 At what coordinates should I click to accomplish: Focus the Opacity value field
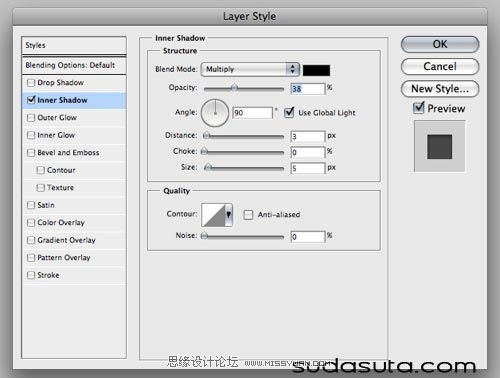pyautogui.click(x=308, y=89)
